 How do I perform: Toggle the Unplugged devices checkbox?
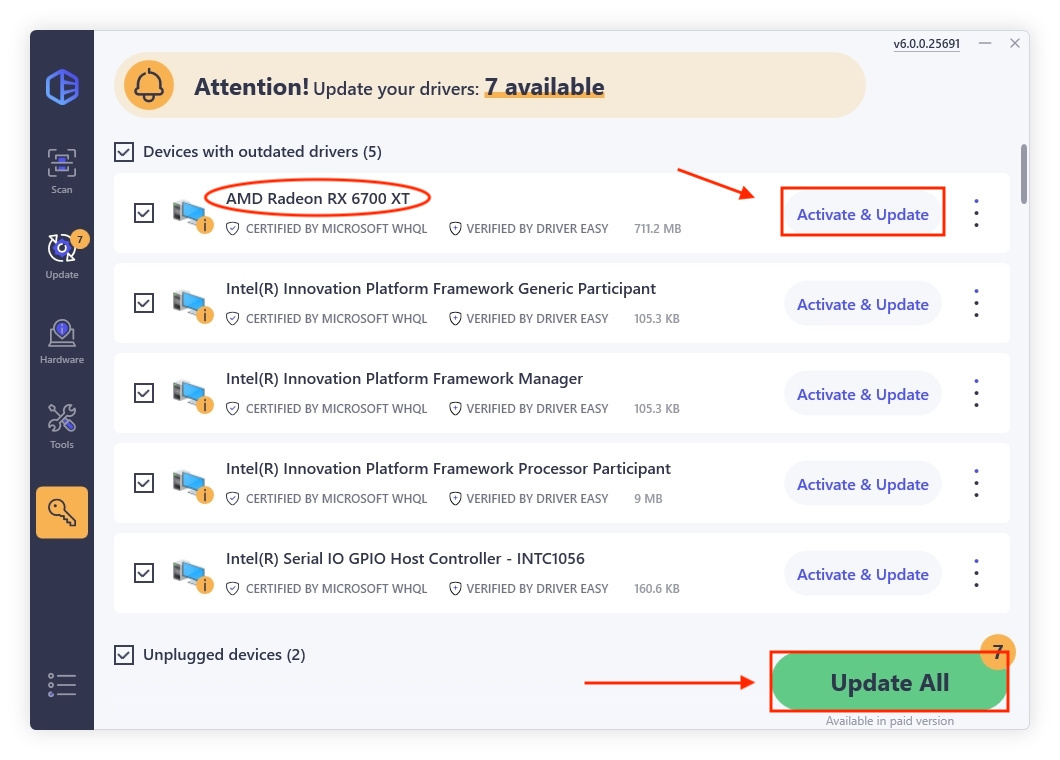pos(124,655)
